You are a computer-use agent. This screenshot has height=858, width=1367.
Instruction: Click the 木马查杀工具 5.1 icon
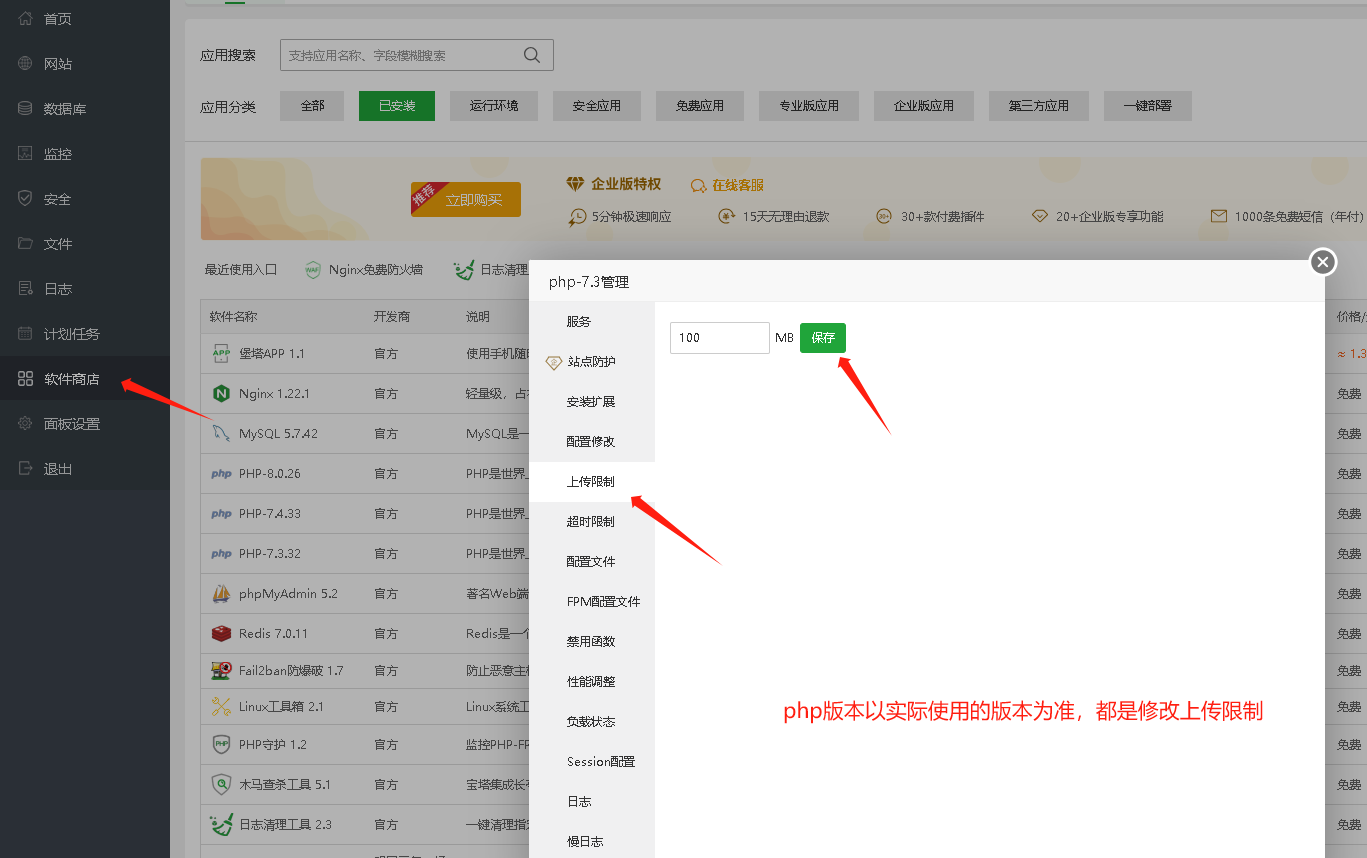pos(221,784)
